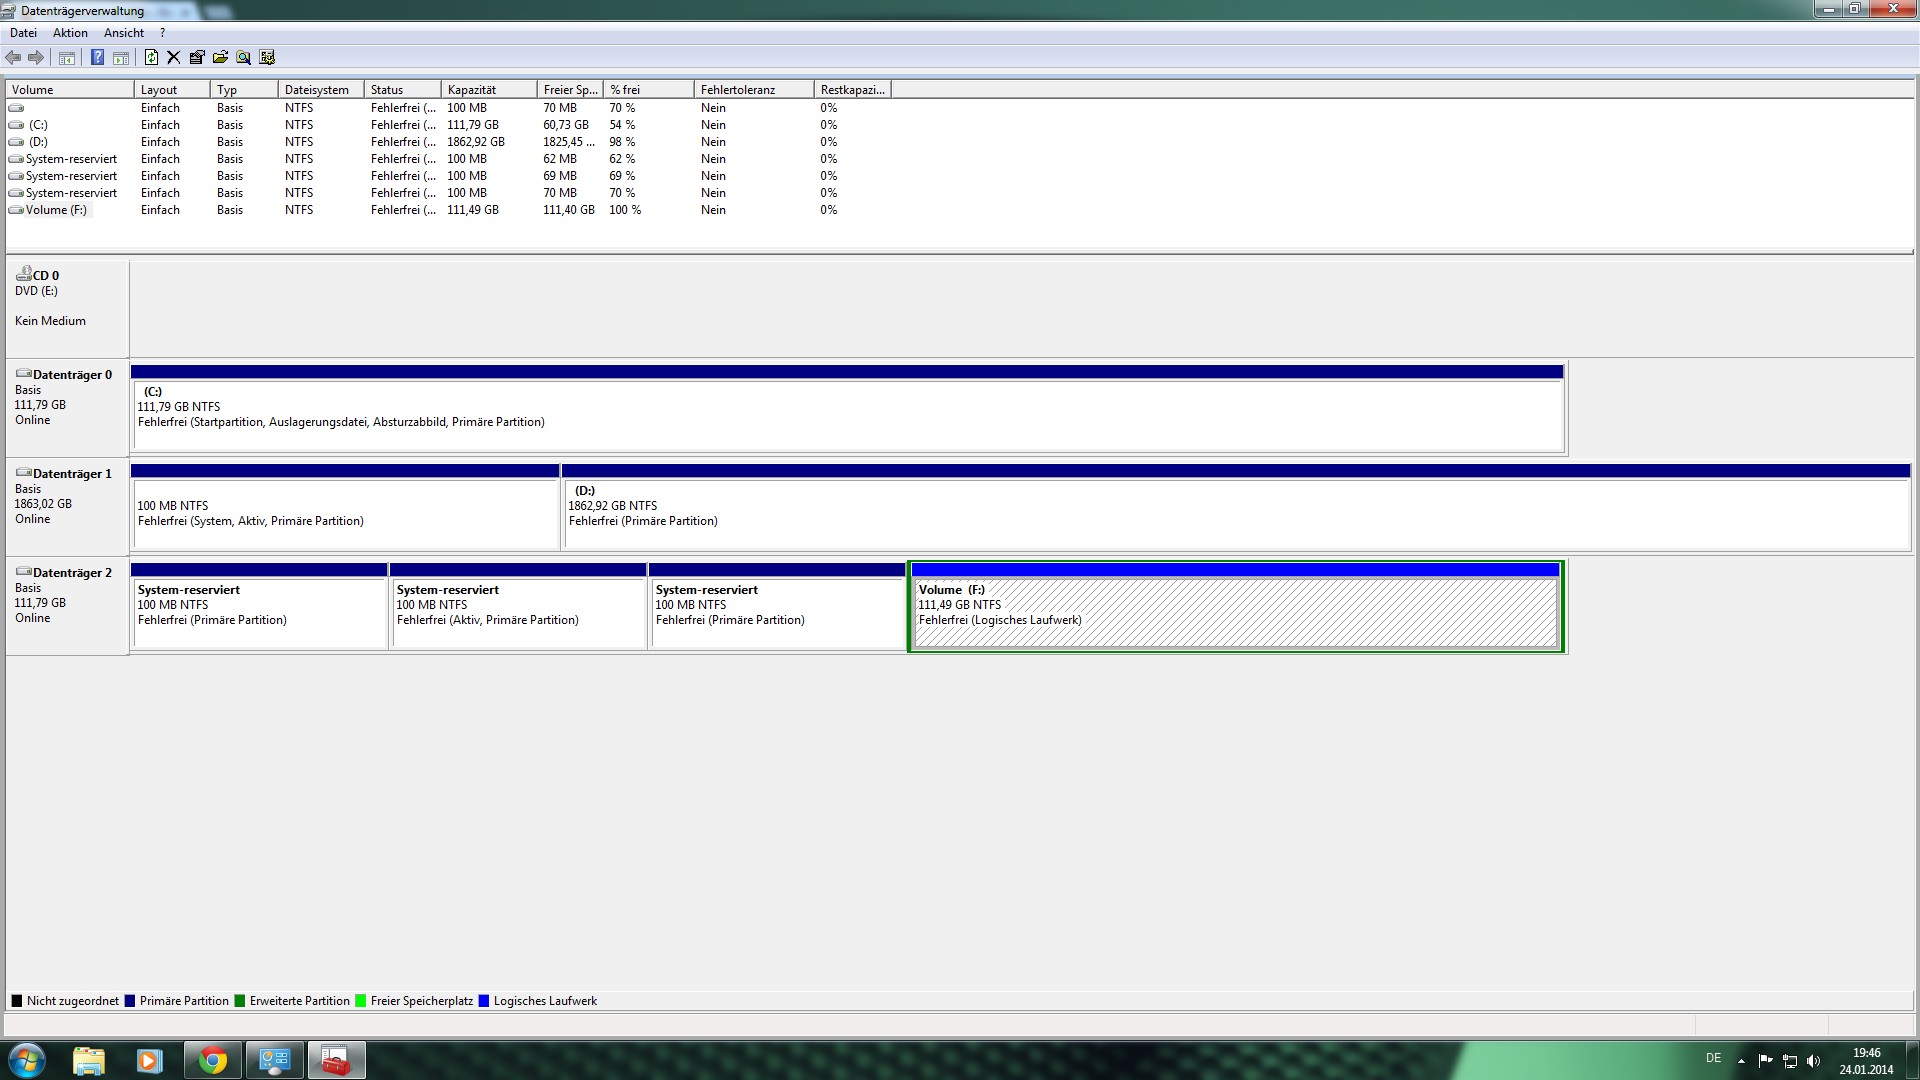Click the Delete X toolbar icon
1920x1080 pixels.
click(x=174, y=57)
